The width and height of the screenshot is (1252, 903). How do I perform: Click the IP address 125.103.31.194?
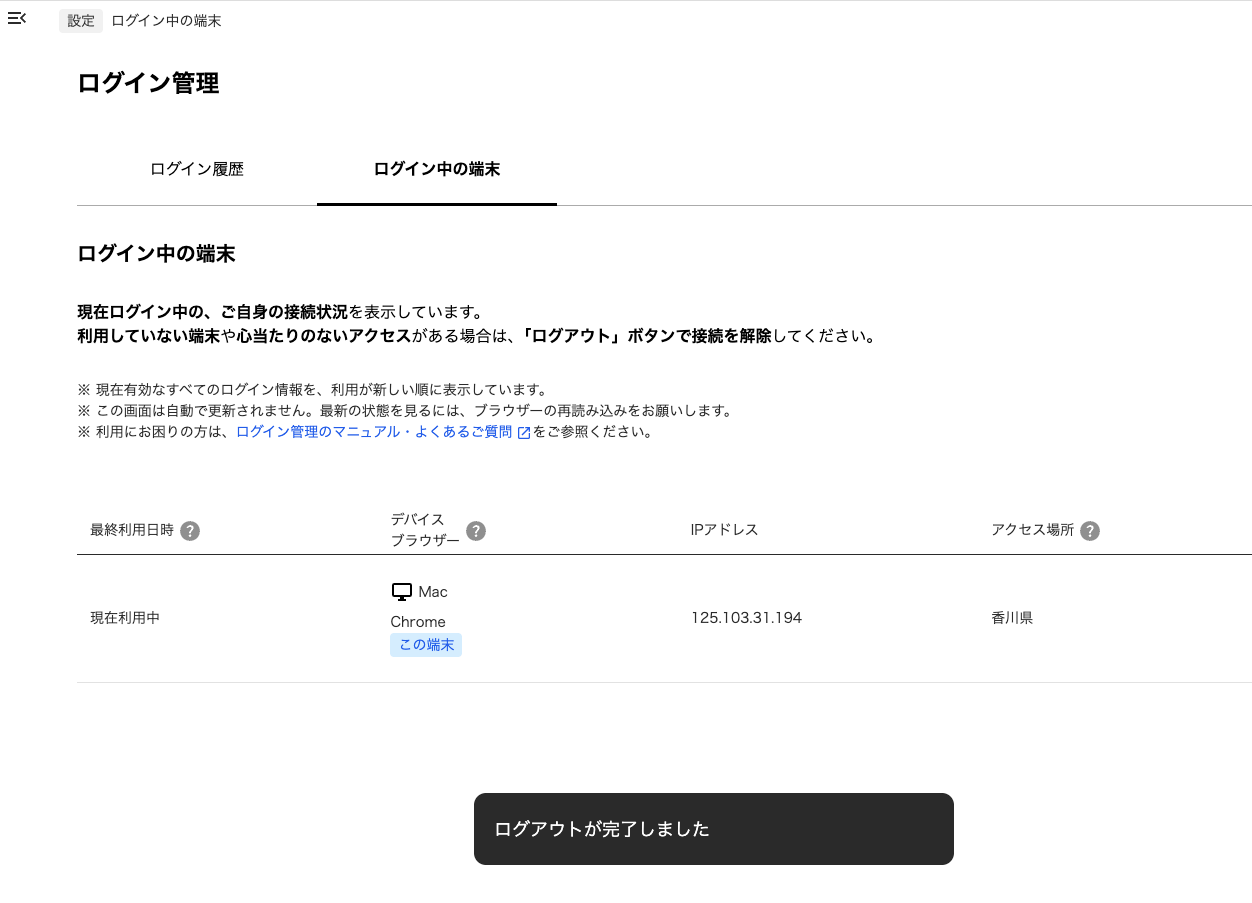(747, 617)
